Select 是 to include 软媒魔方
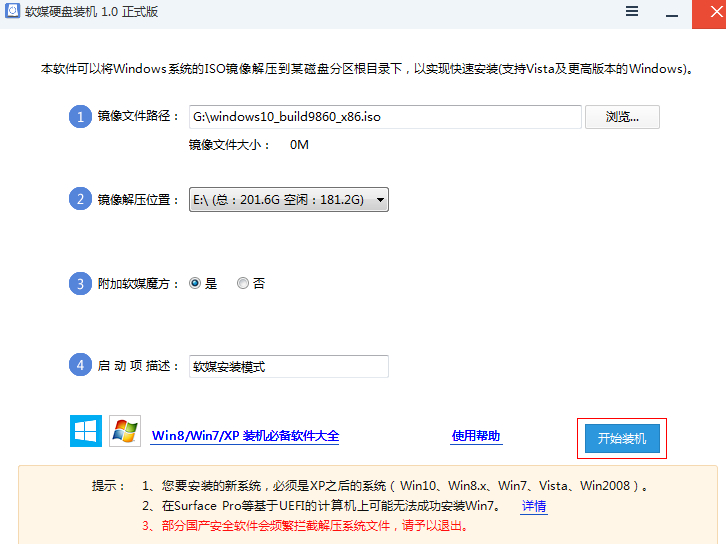Viewport: 726px width, 544px height. (x=195, y=283)
